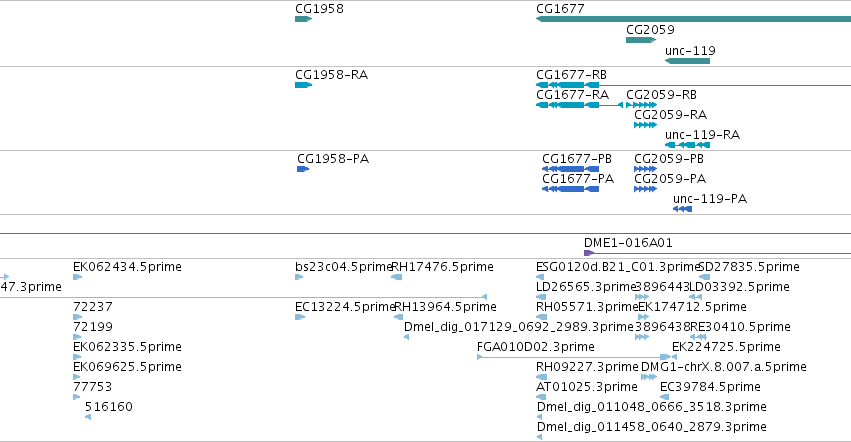Click the 516160 feature arrow
The image size is (851, 442).
(88, 417)
